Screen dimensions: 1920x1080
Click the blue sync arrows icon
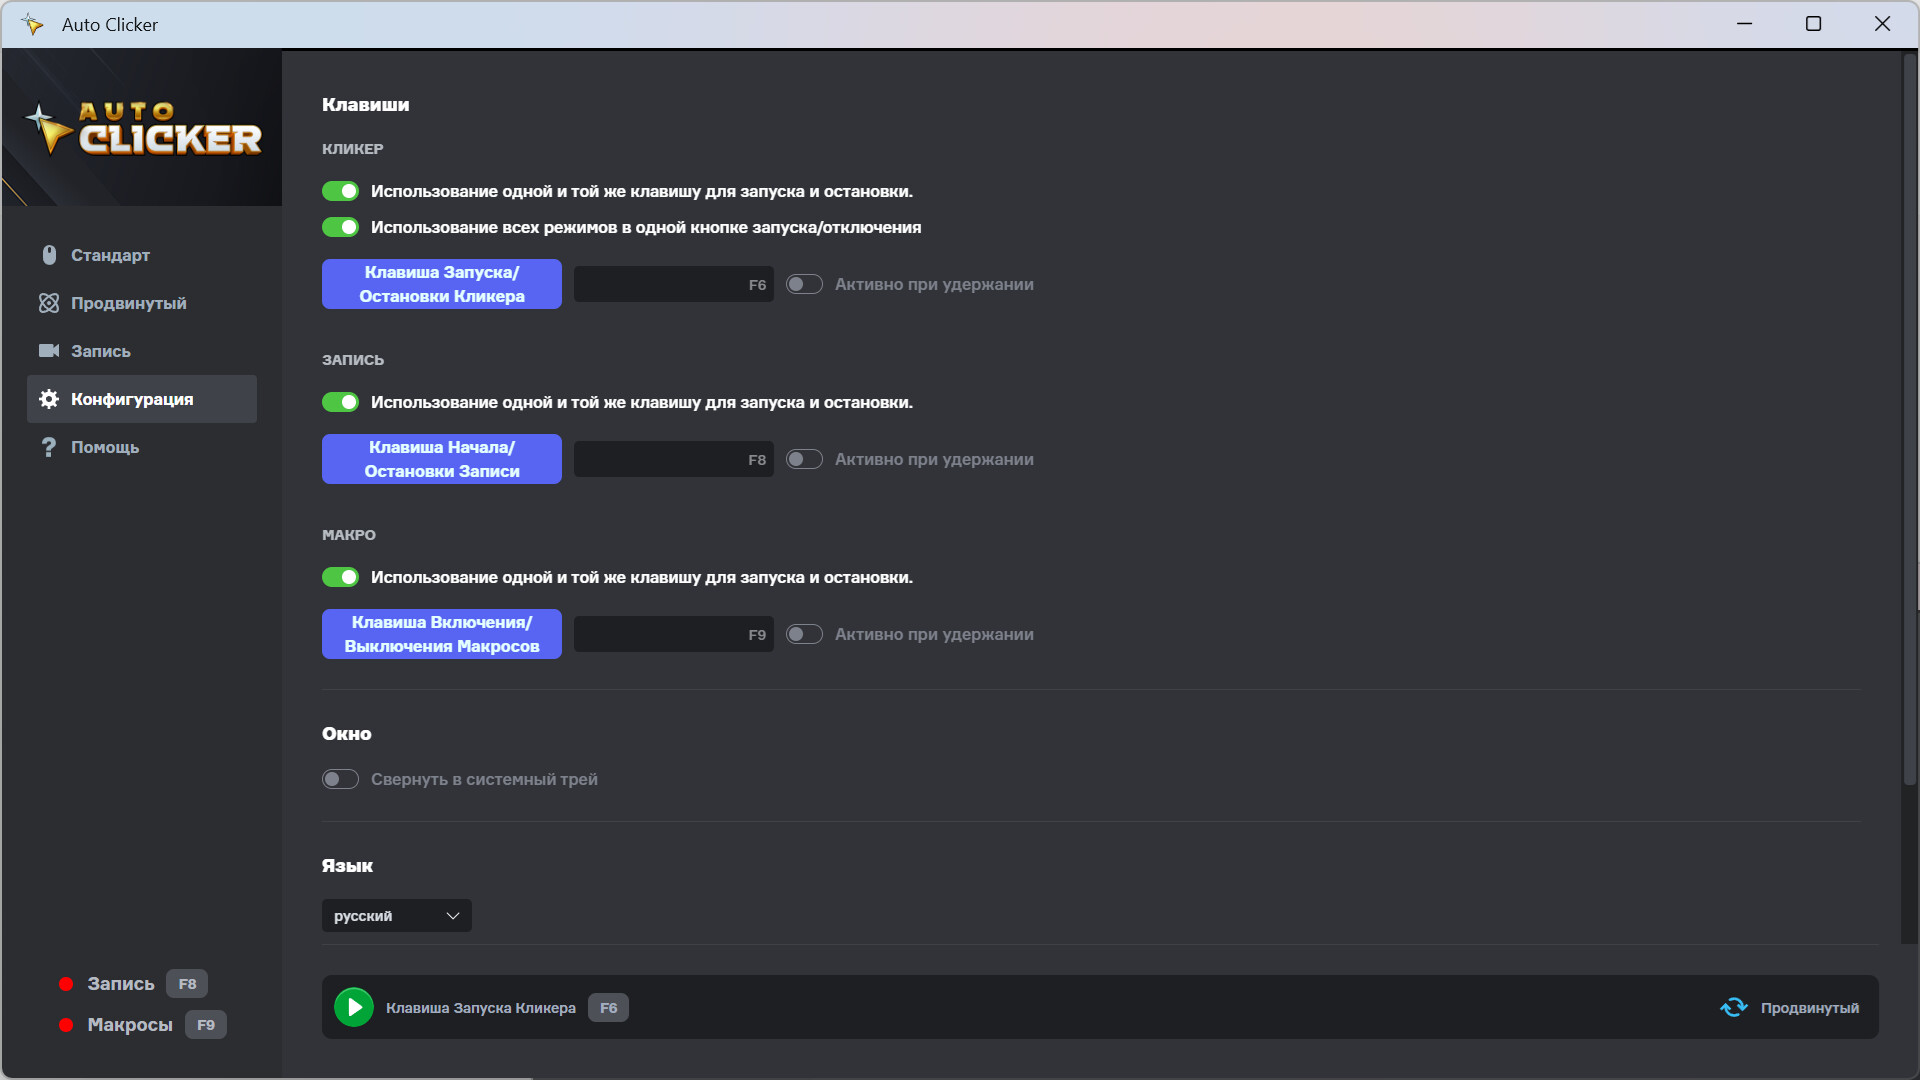[1734, 1008]
